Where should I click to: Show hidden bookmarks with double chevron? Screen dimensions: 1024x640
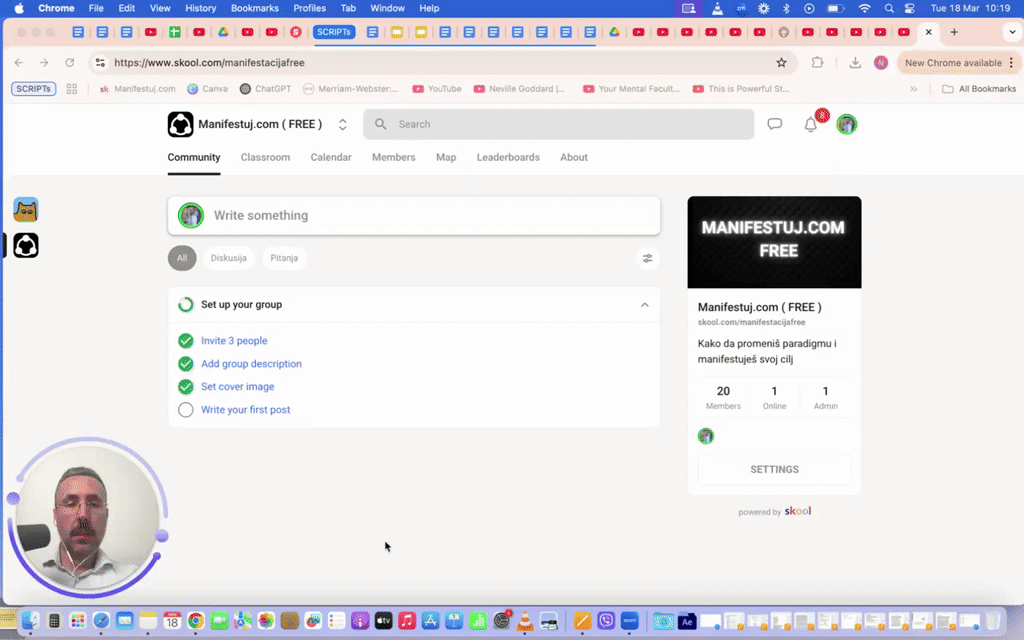[x=914, y=89]
